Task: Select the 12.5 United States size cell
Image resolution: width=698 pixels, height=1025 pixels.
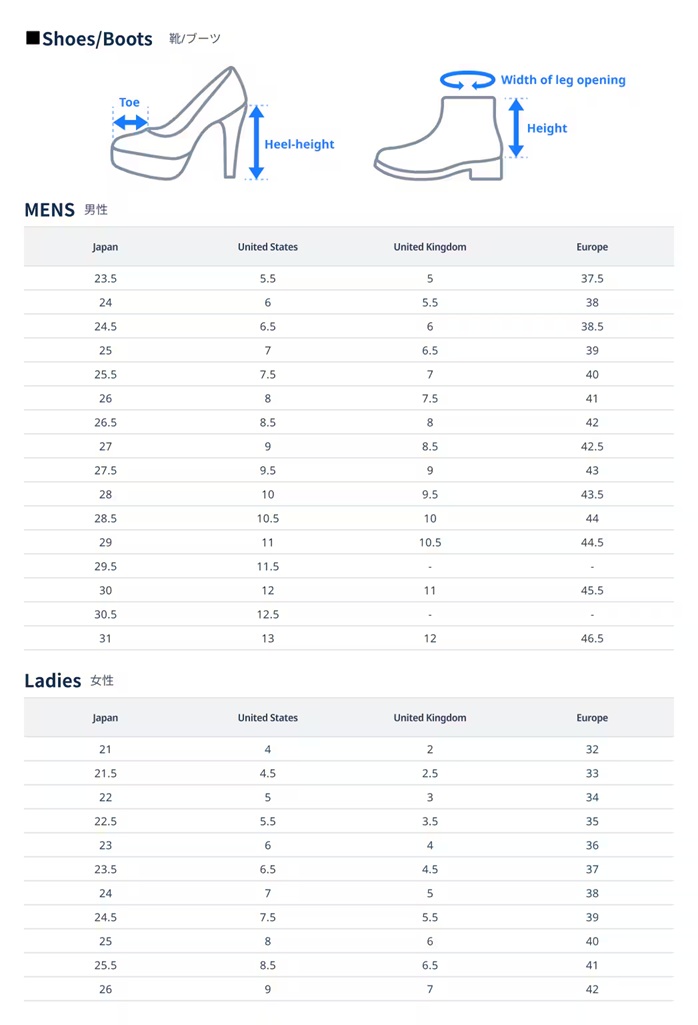Action: pyautogui.click(x=267, y=614)
